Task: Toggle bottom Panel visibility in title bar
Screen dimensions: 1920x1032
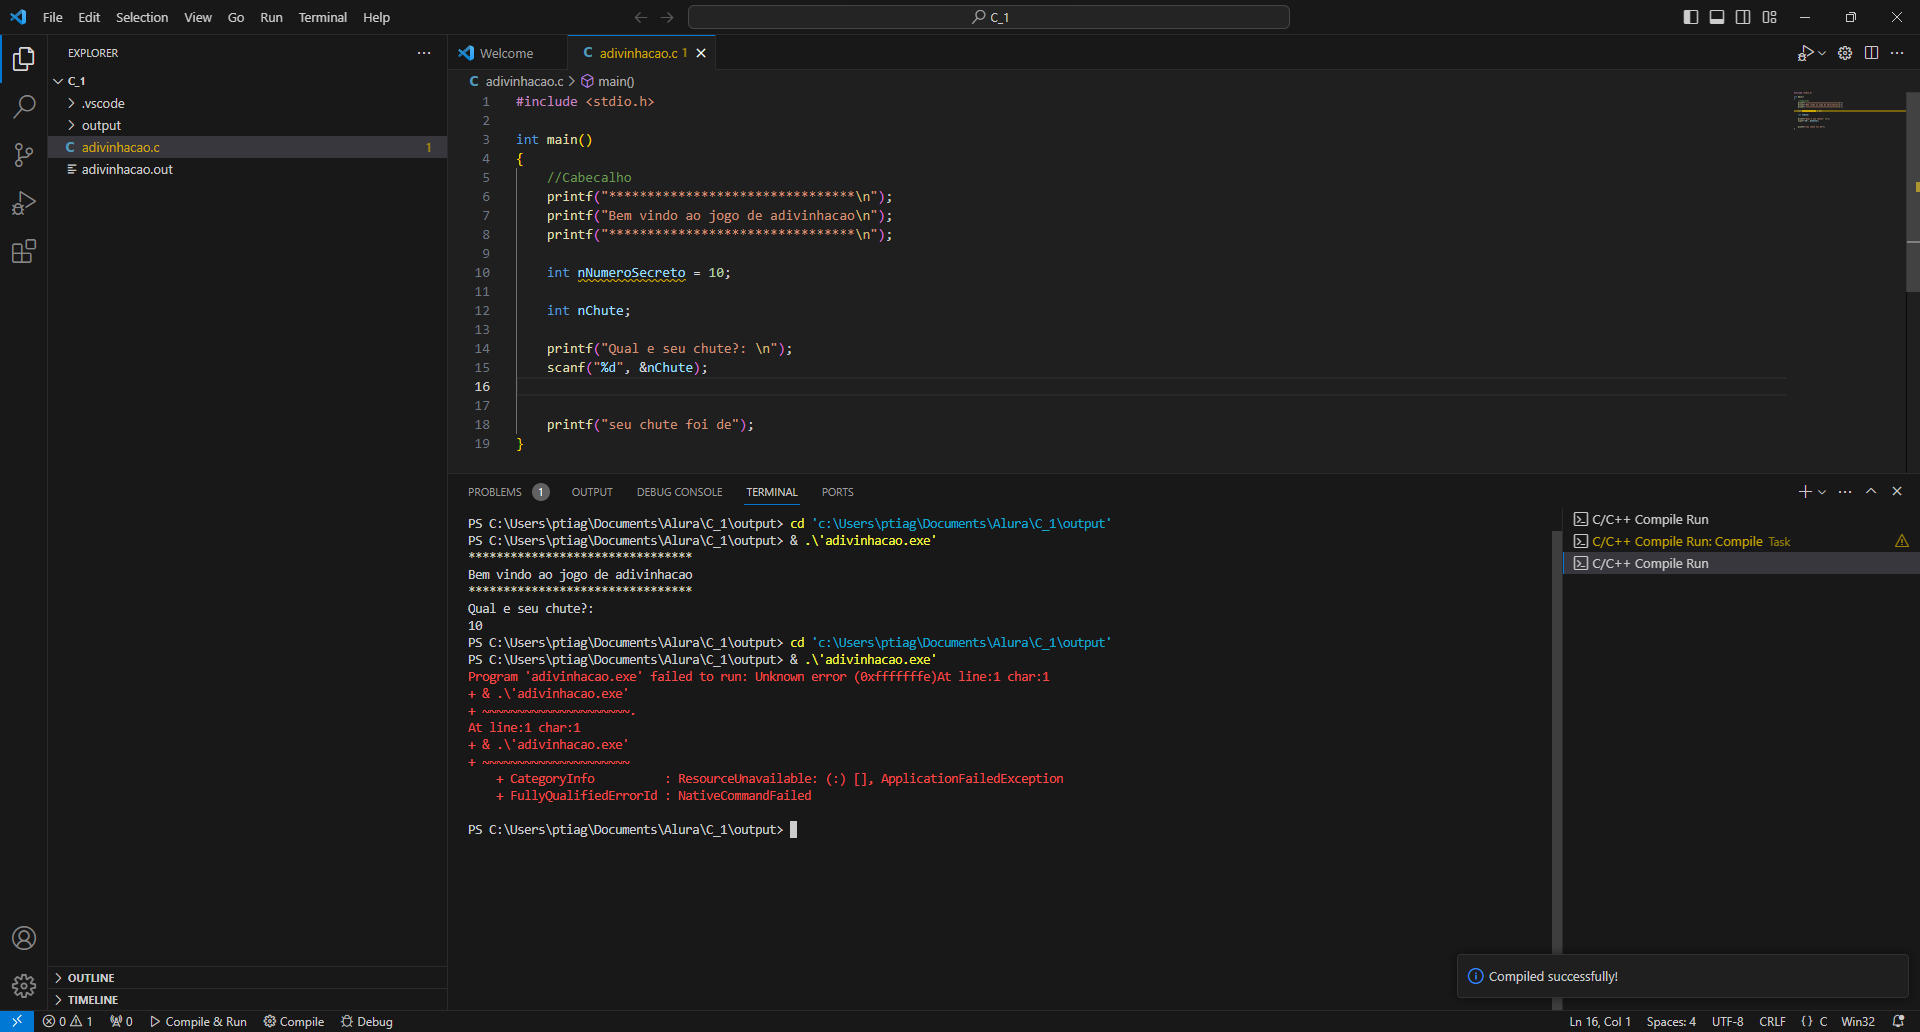Action: tap(1717, 17)
